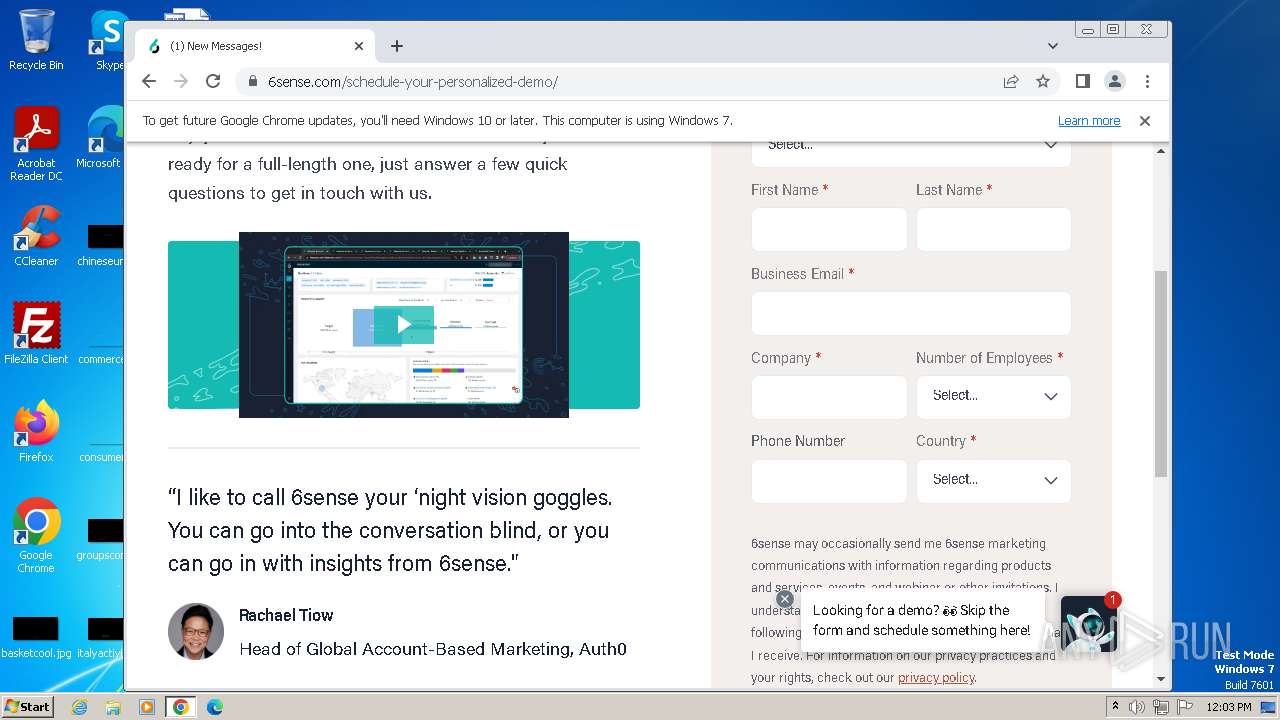The image size is (1280, 720).
Task: Open the Windows Start menu
Action: tap(27, 706)
